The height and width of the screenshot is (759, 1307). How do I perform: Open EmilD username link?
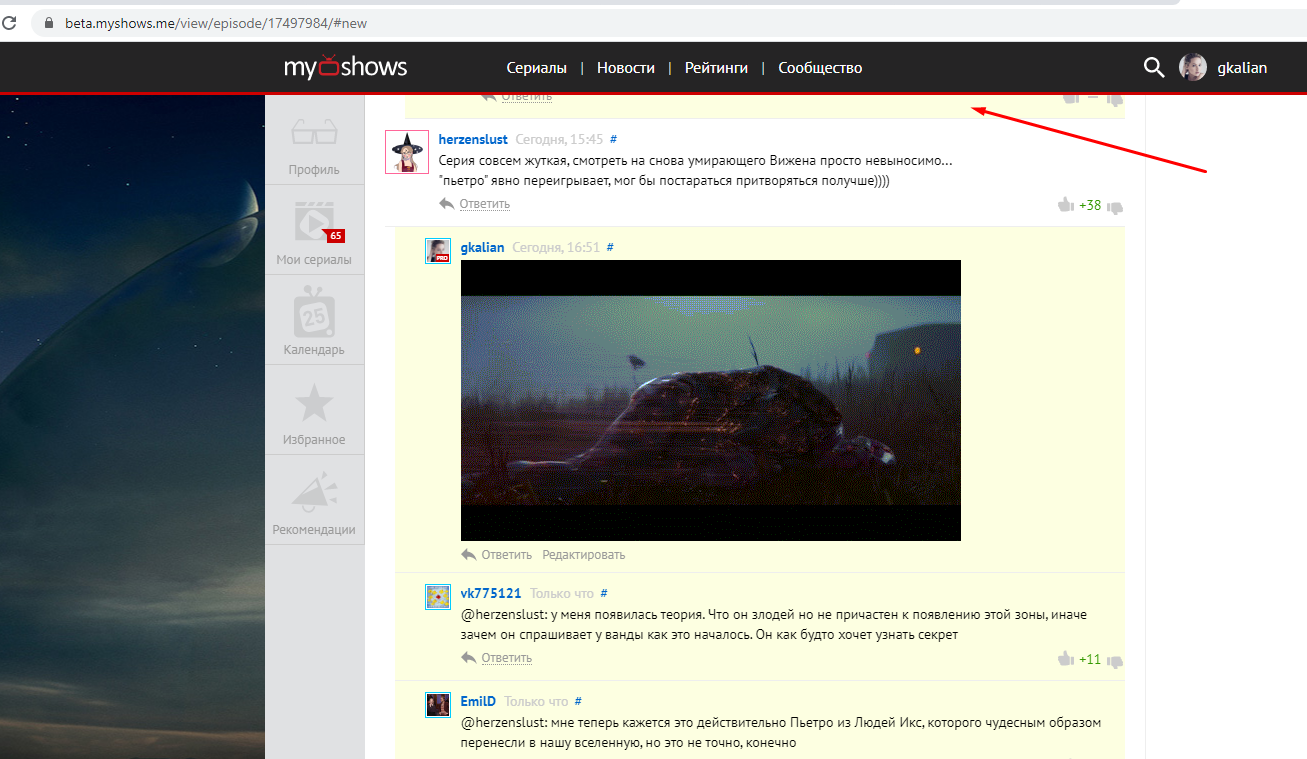point(478,701)
